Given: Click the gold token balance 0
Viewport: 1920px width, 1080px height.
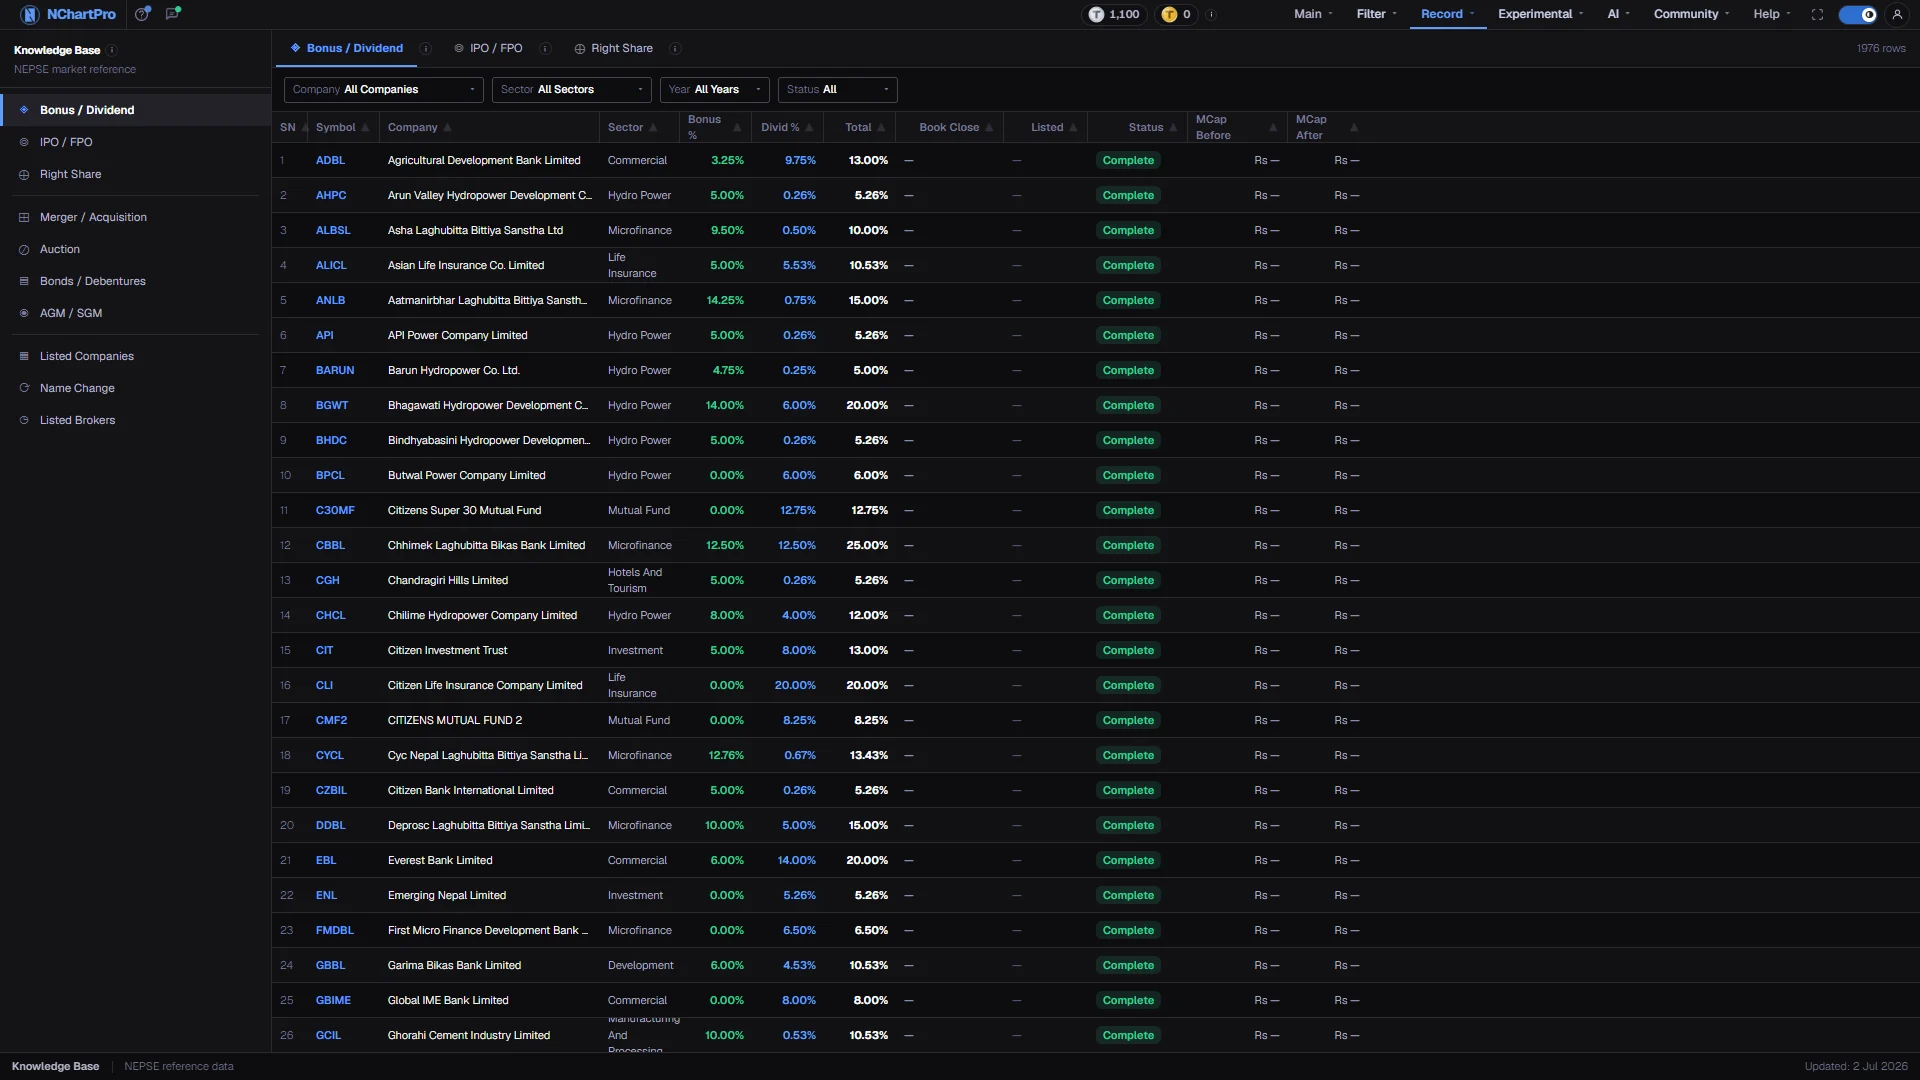Looking at the screenshot, I should [1177, 14].
